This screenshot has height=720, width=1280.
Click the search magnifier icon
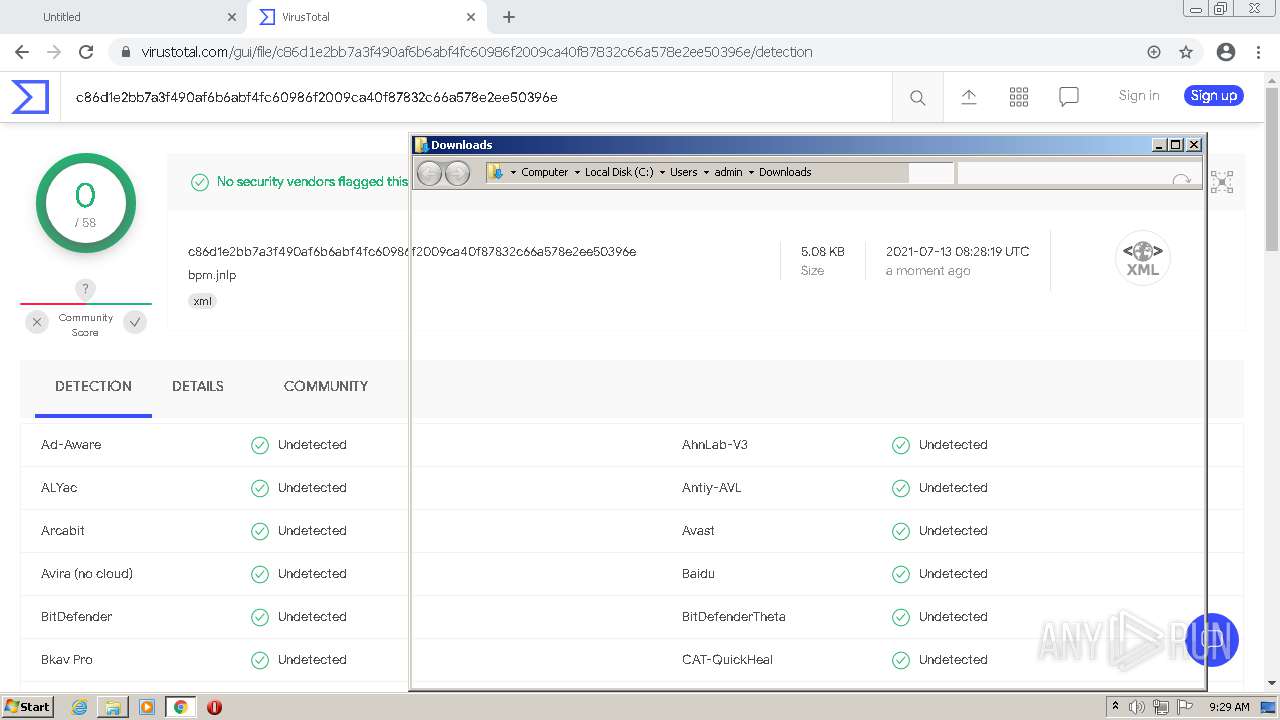click(x=917, y=97)
